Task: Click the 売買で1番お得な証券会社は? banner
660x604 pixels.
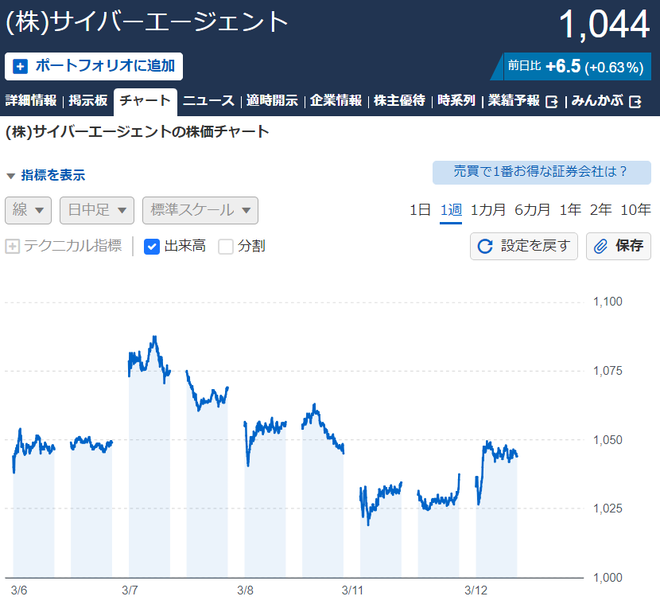Action: tap(541, 172)
